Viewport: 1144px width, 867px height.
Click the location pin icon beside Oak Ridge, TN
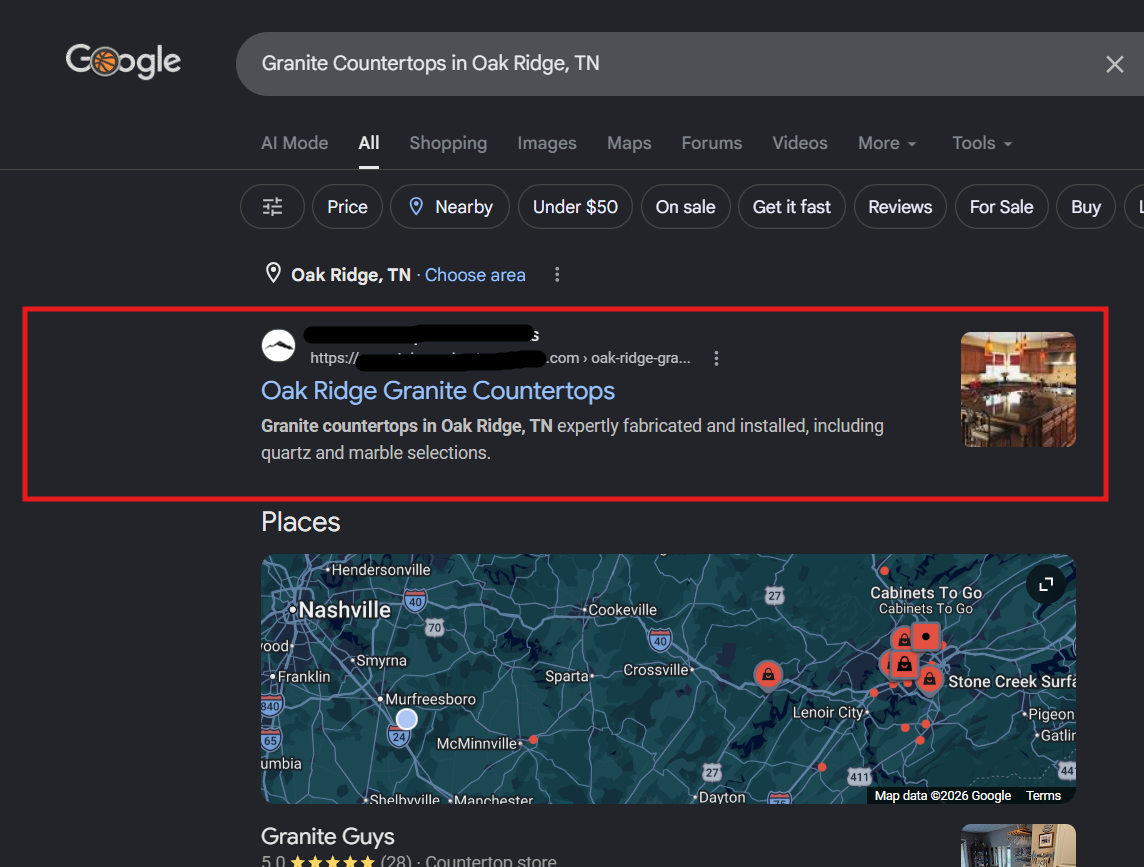tap(273, 274)
